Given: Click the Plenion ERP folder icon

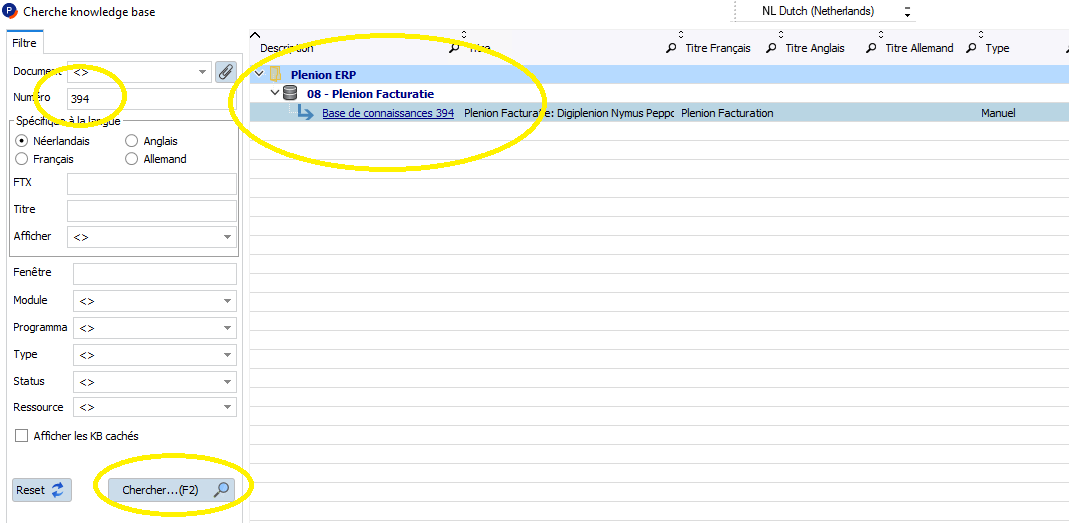Looking at the screenshot, I should [275, 74].
